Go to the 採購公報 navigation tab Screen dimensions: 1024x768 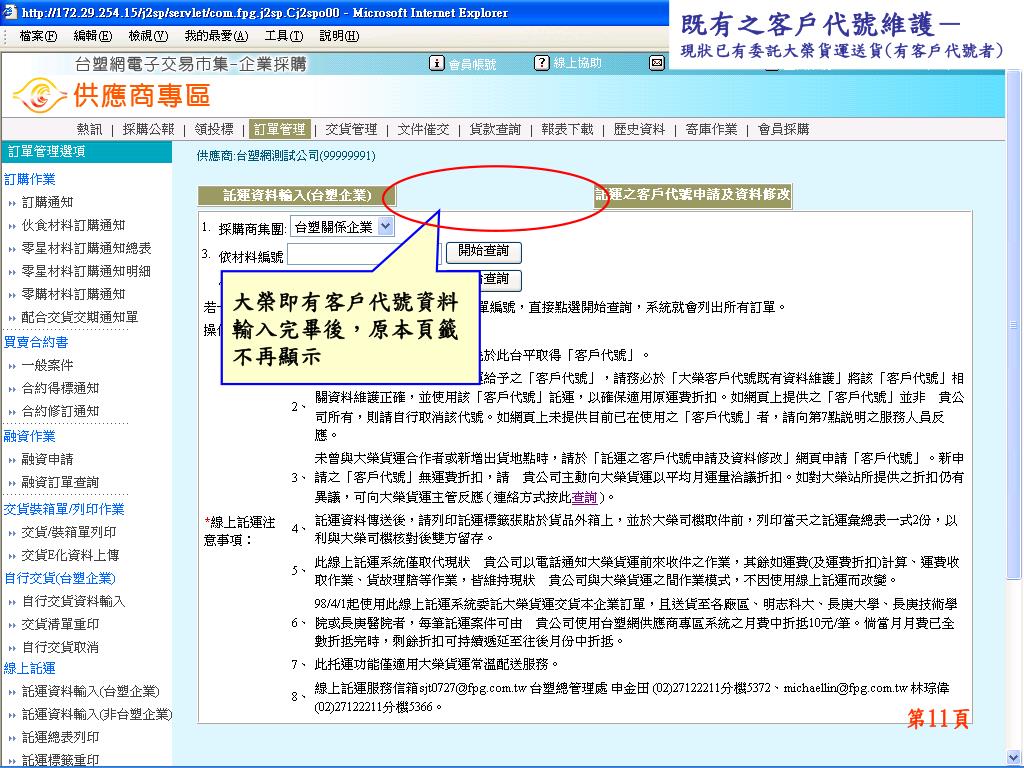[149, 129]
